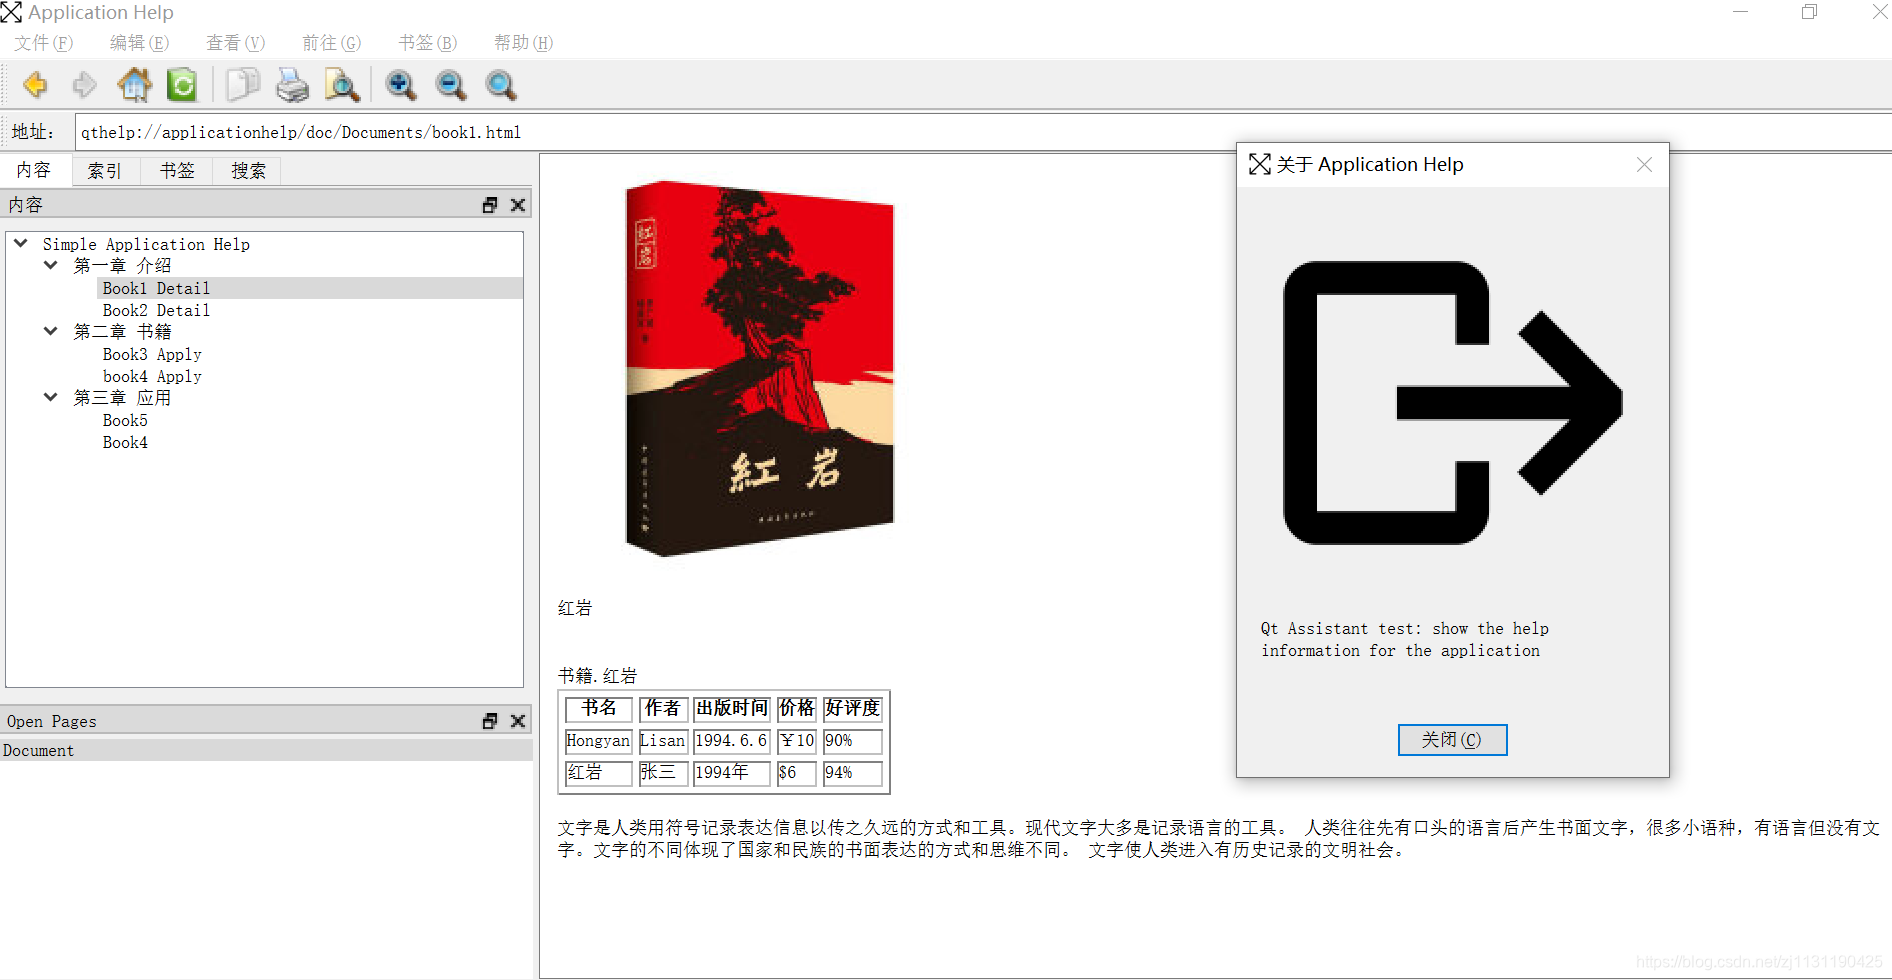Reset zoom with the plain magnifier
The width and height of the screenshot is (1892, 980).
[x=501, y=85]
